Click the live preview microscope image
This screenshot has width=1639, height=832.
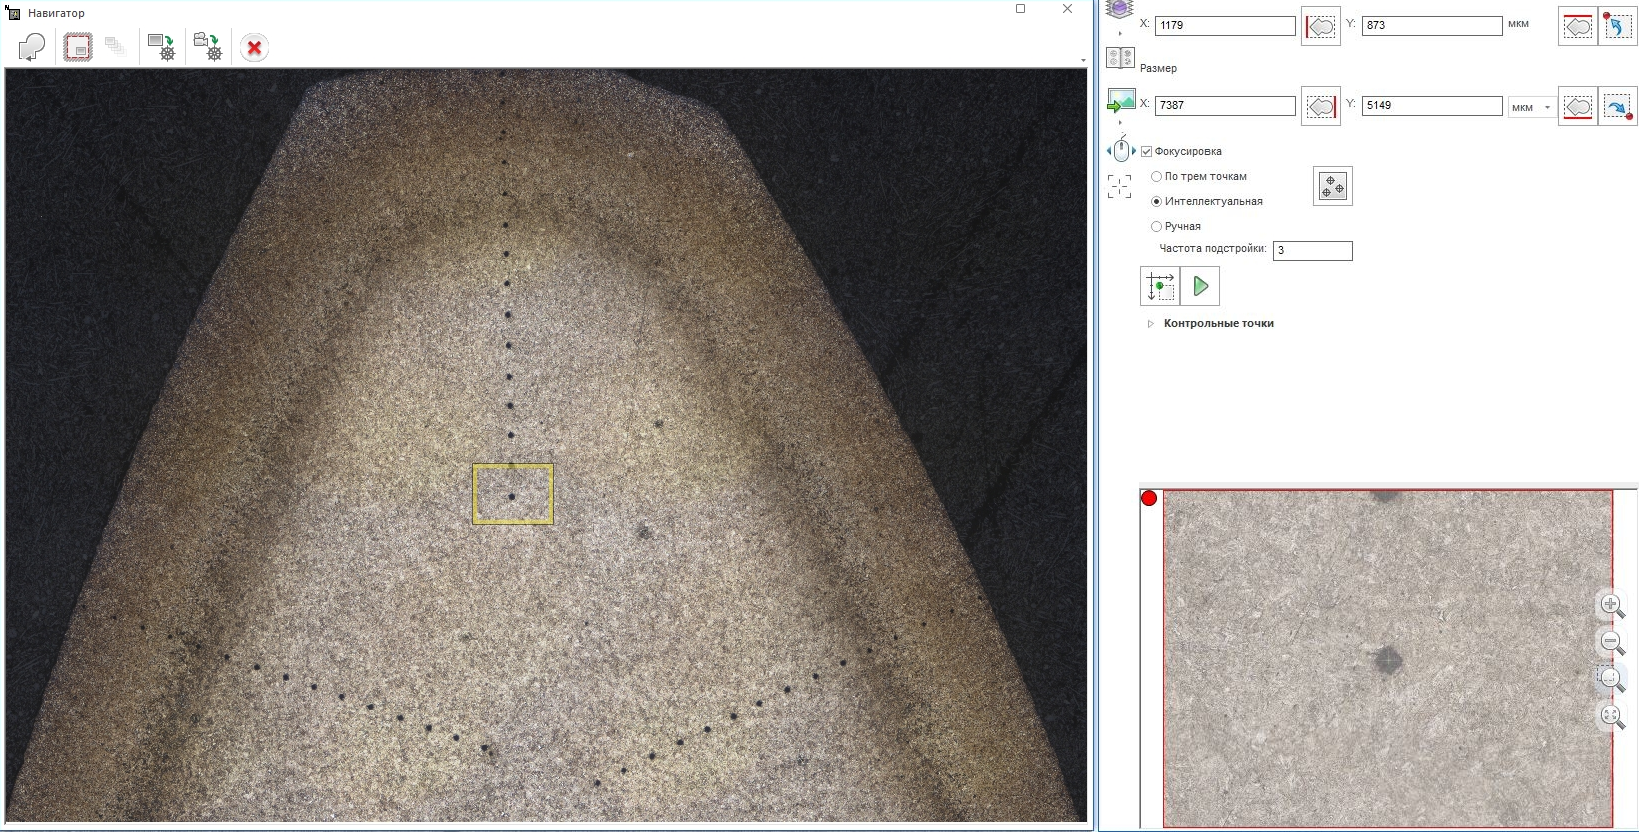pos(1388,658)
